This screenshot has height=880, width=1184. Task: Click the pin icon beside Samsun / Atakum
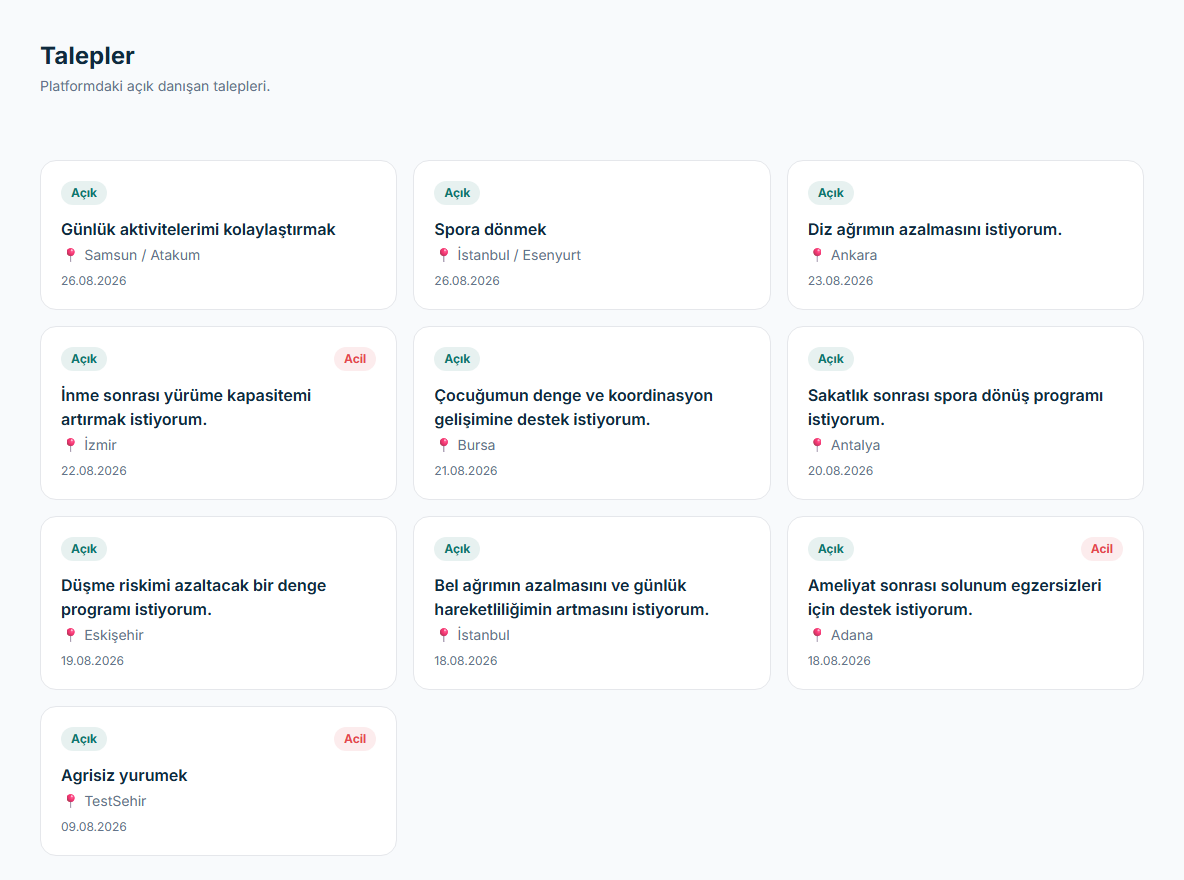[70, 255]
